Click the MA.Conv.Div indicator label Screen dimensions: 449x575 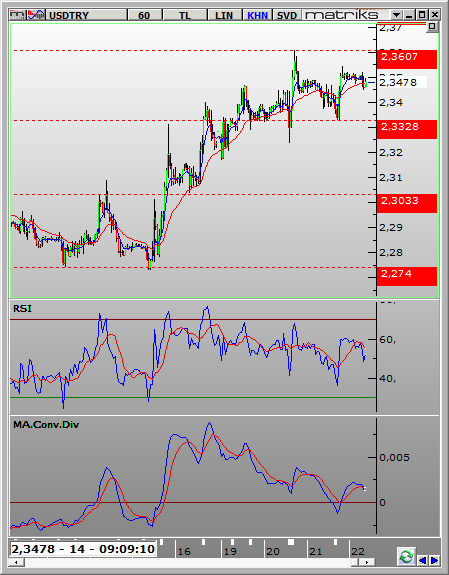tap(46, 425)
